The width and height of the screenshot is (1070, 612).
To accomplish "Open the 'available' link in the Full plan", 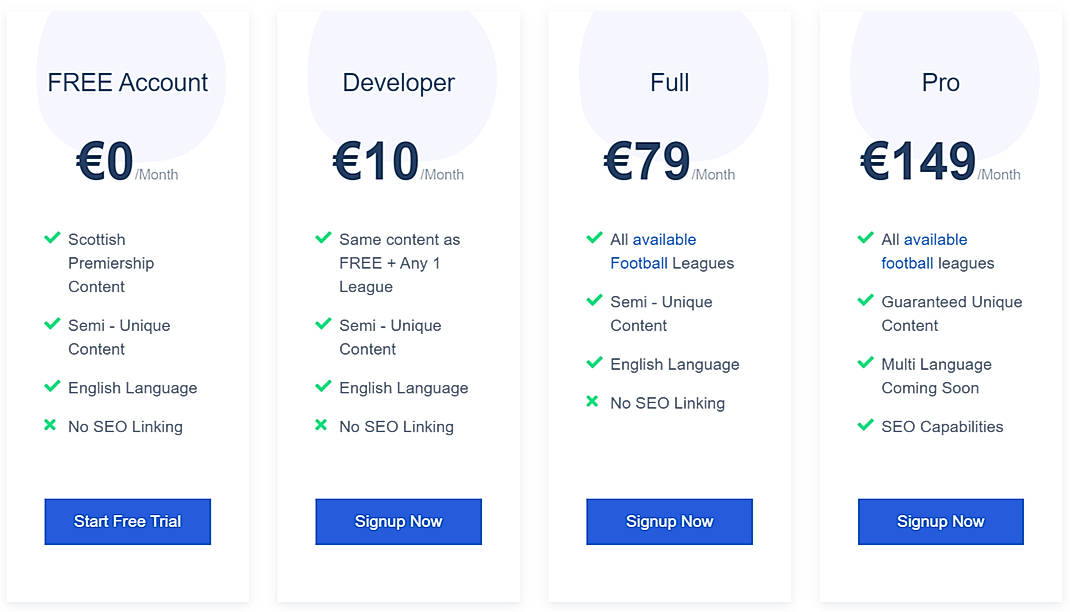I will (664, 240).
